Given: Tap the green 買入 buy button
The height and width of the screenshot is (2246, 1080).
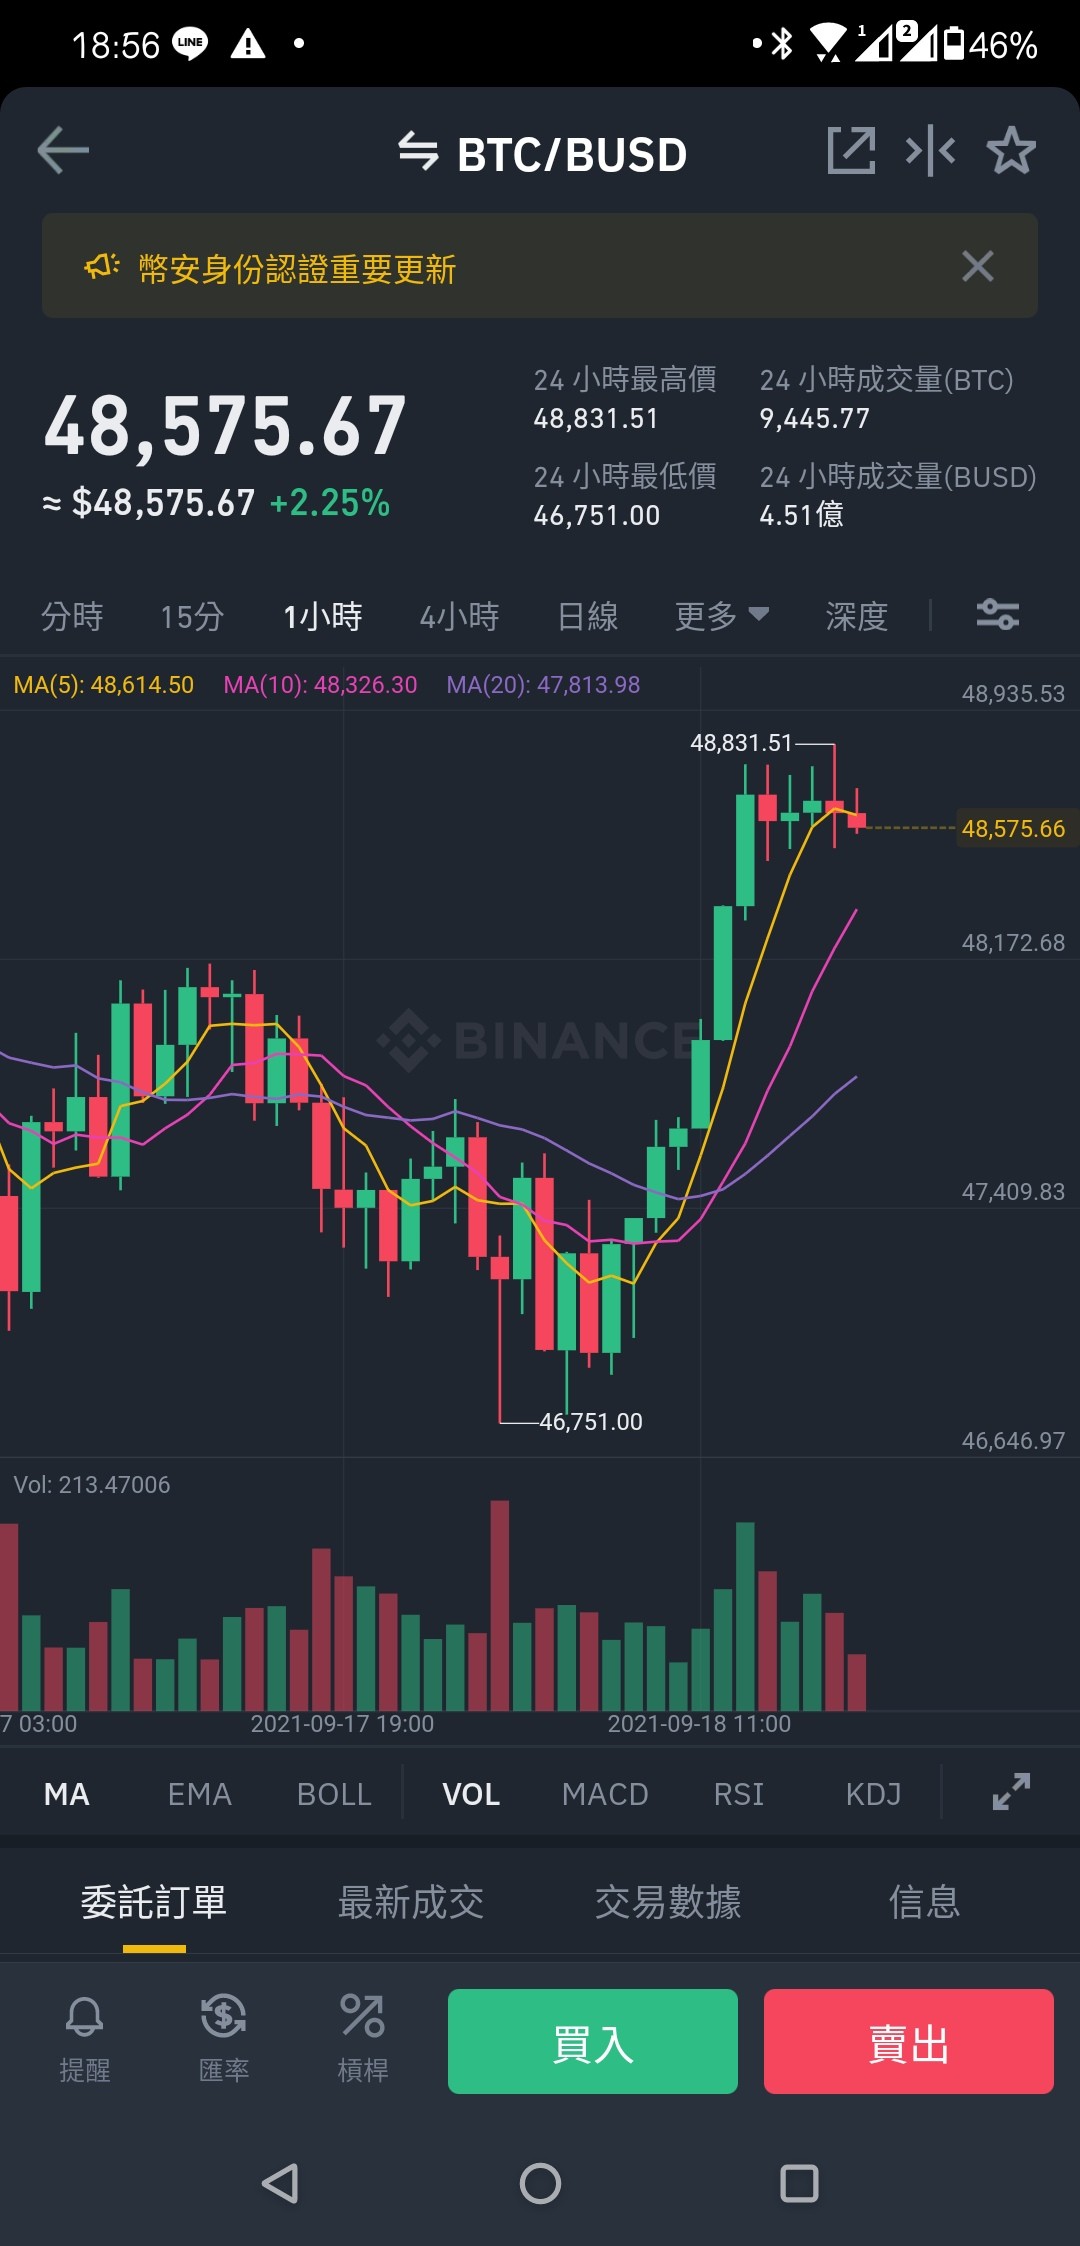Looking at the screenshot, I should (593, 2041).
